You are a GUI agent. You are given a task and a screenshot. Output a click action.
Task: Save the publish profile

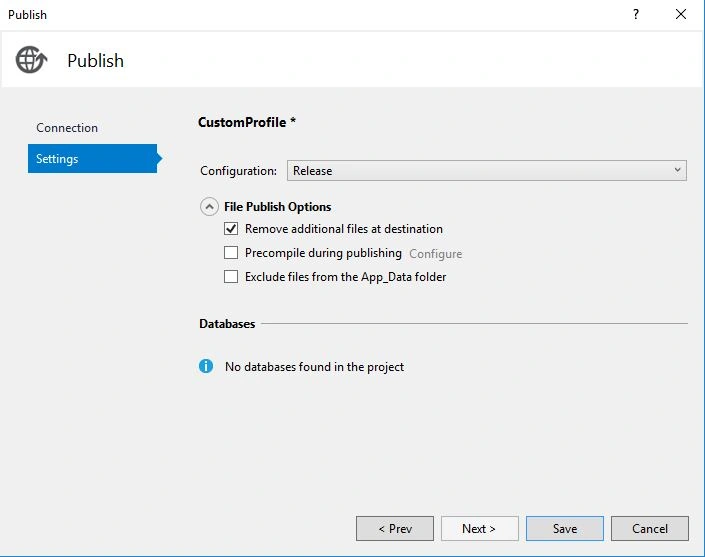[x=565, y=528]
